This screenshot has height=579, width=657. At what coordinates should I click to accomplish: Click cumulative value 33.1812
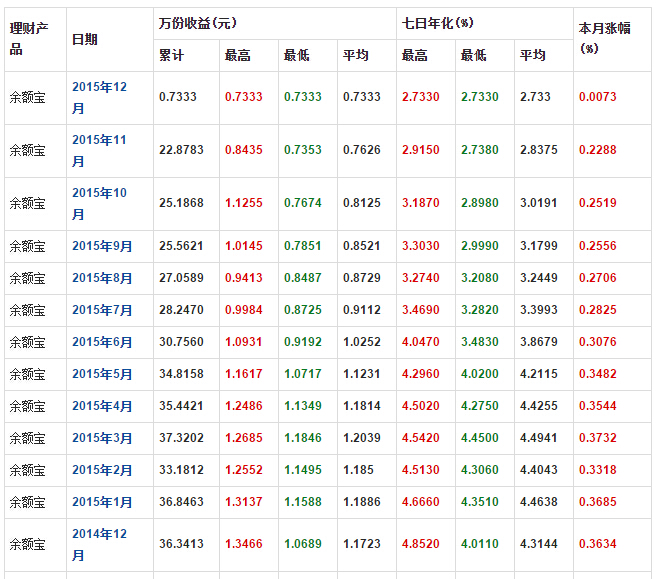pos(181,470)
